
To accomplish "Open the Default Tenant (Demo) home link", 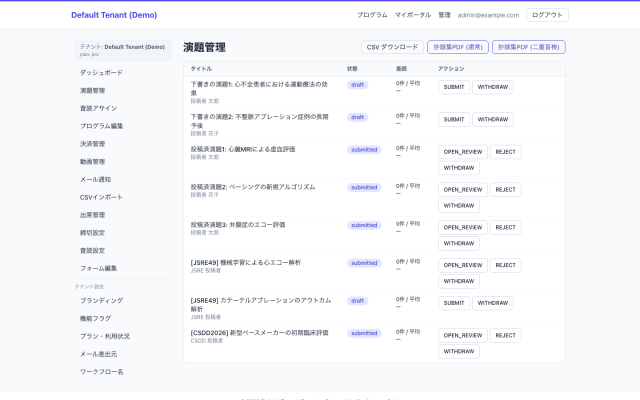I will (x=114, y=15).
